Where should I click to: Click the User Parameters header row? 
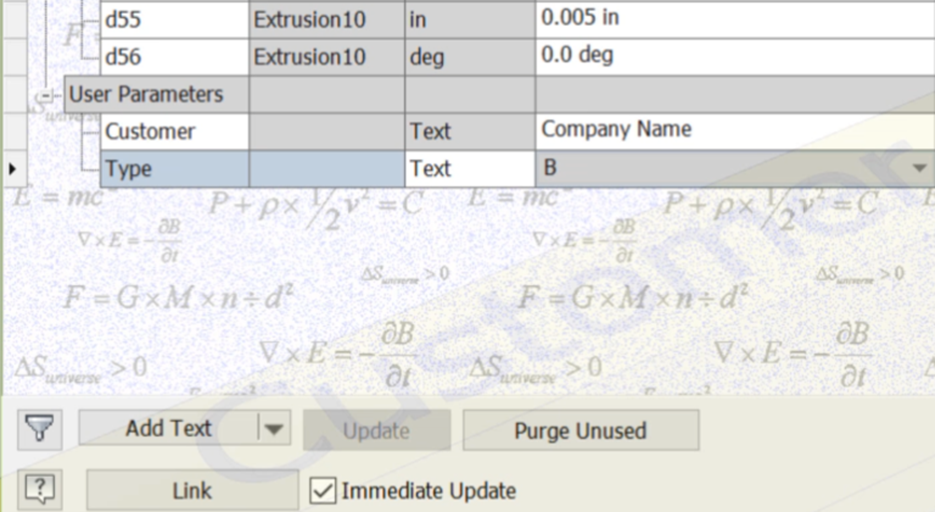pos(499,94)
